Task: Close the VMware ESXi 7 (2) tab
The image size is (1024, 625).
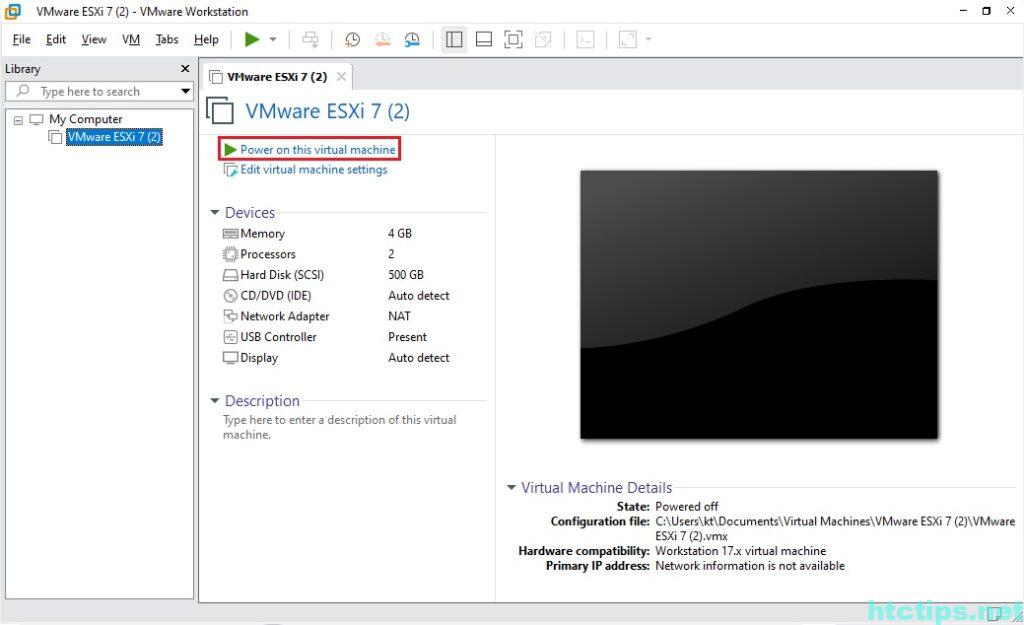Action: coord(341,77)
